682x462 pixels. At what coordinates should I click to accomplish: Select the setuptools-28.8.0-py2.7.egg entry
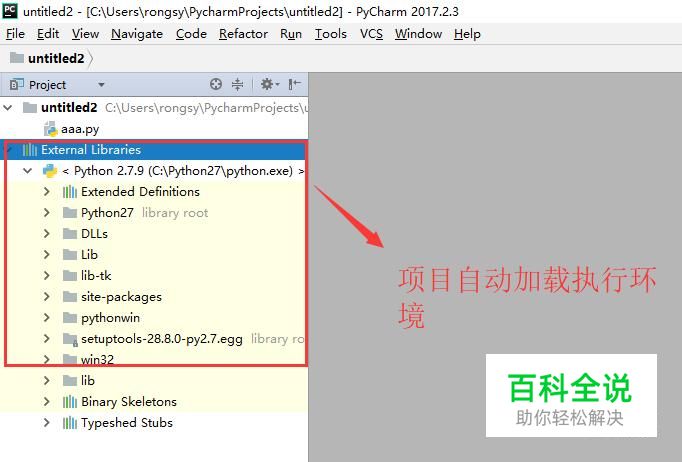point(162,338)
